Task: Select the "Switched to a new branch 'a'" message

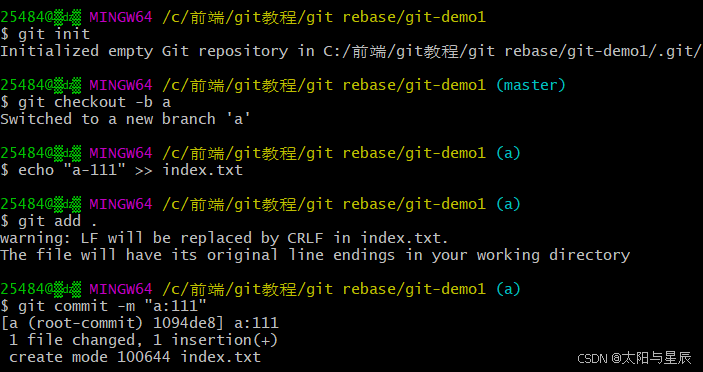Action: tap(126, 119)
